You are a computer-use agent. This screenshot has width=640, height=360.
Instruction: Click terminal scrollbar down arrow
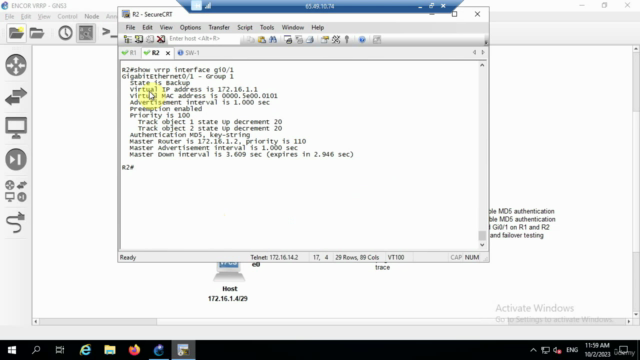coord(482,245)
